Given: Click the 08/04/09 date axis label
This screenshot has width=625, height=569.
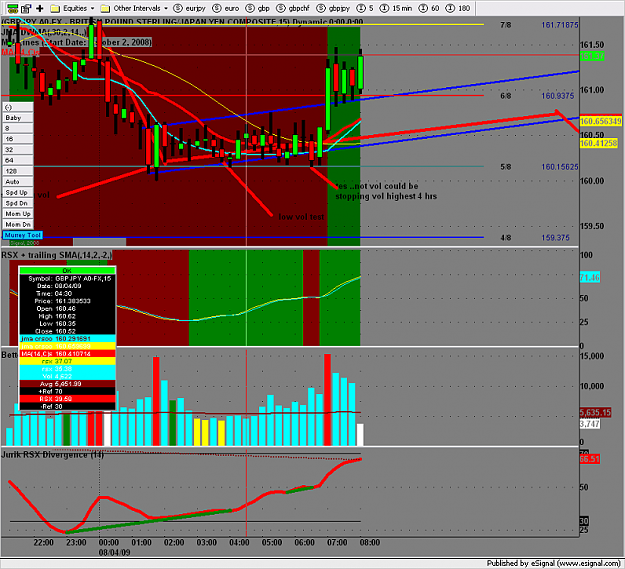Looking at the screenshot, I should (x=114, y=553).
